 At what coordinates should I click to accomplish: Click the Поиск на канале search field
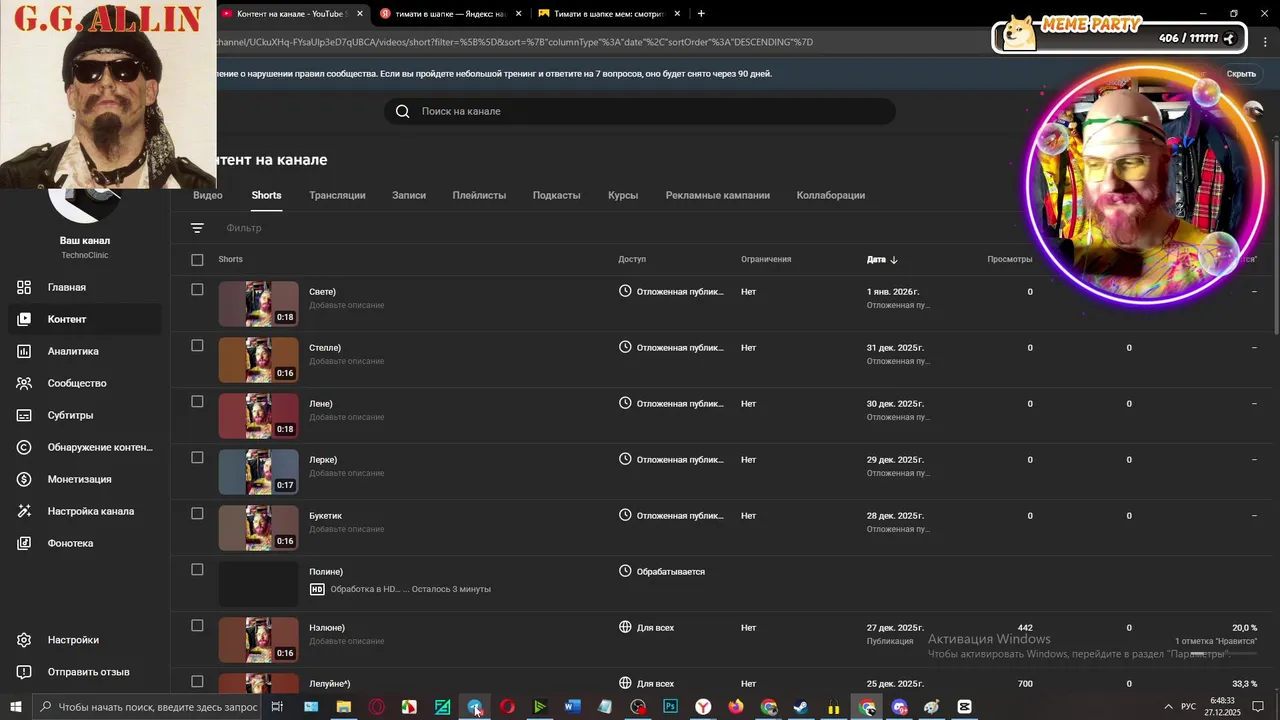point(640,111)
